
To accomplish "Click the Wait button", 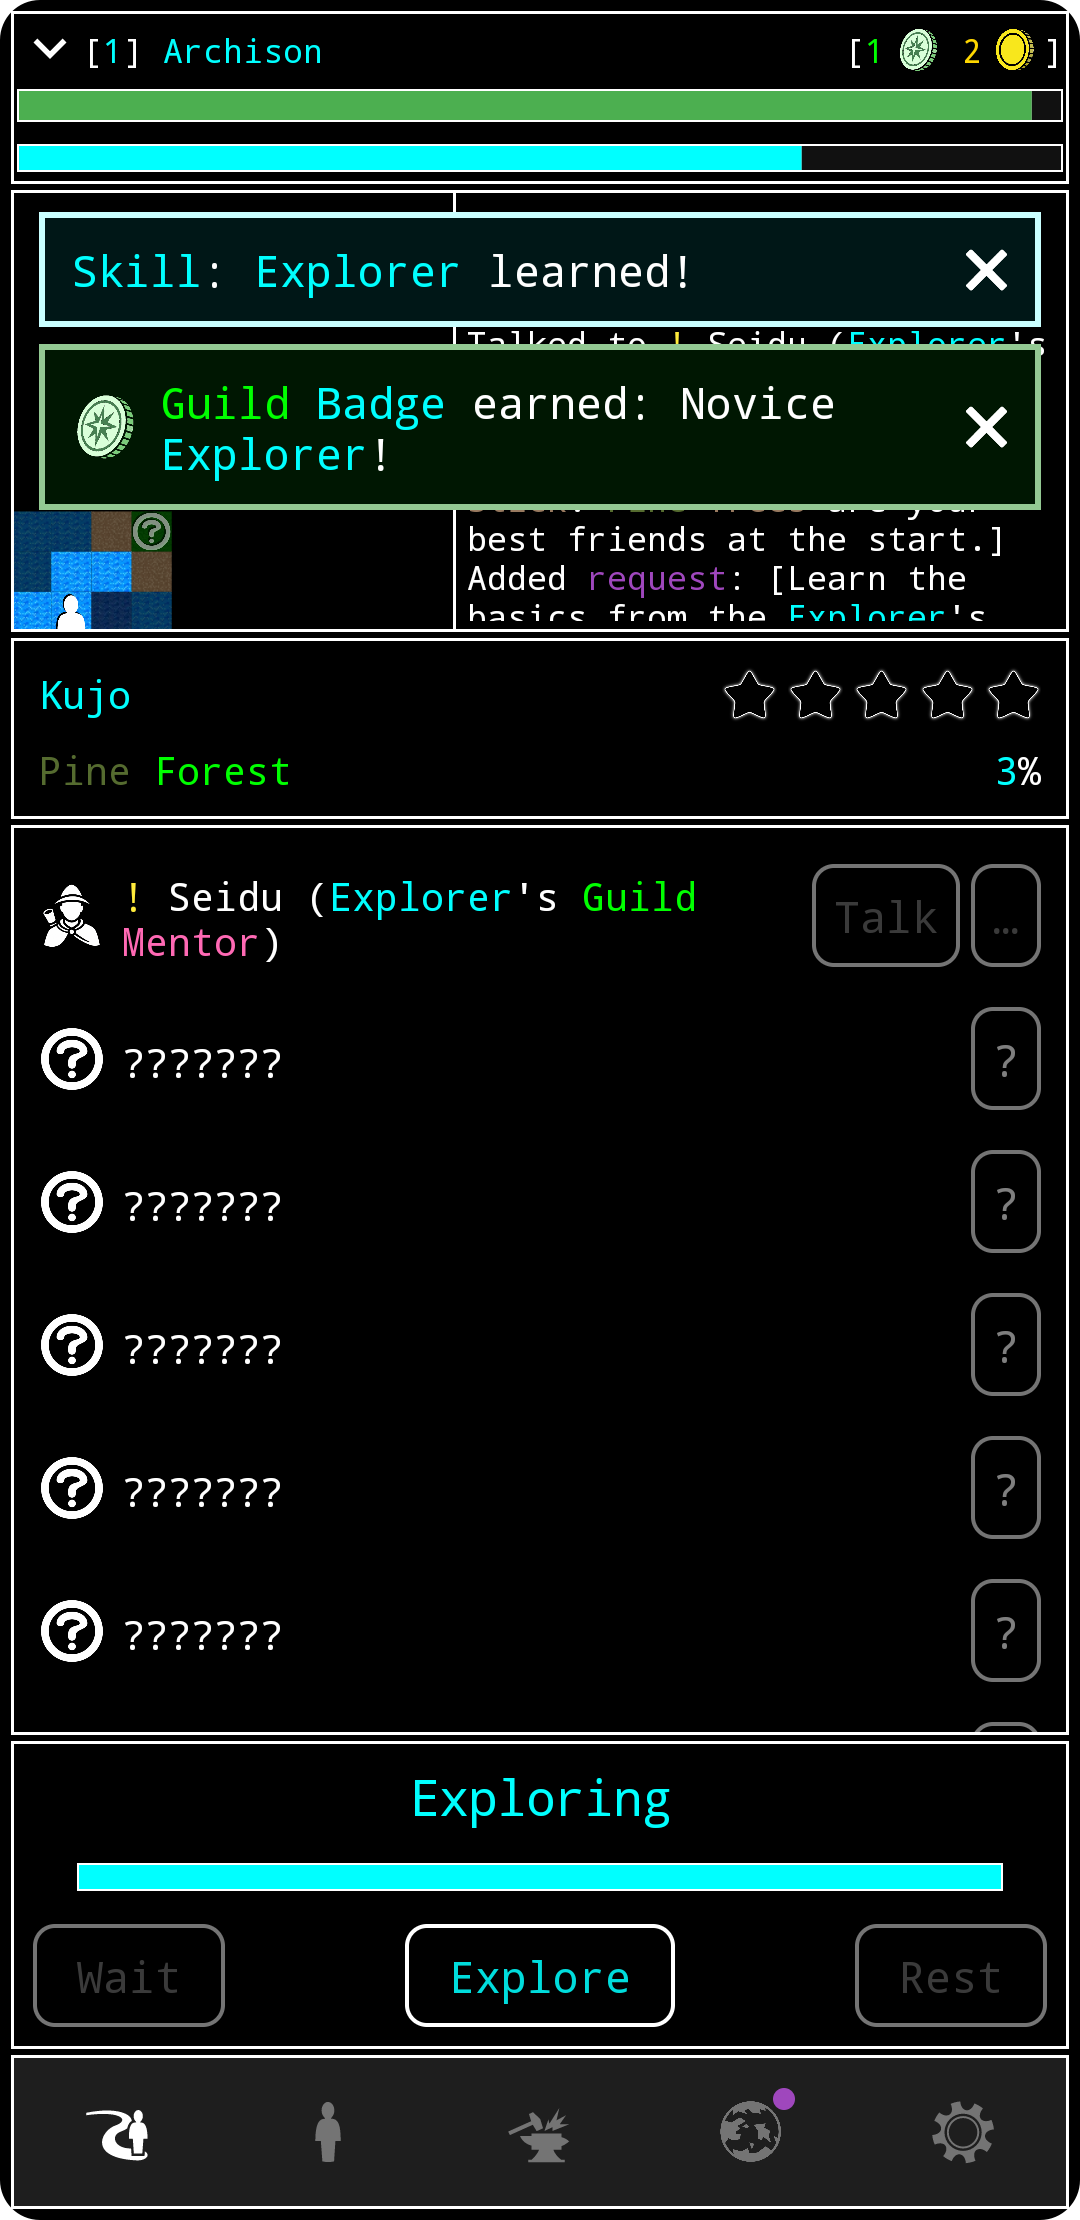I will [129, 1975].
